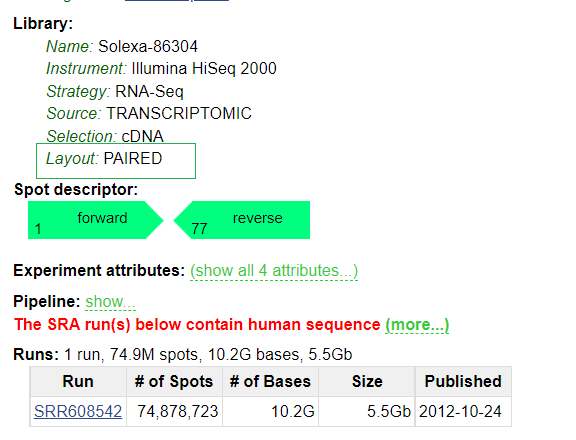Click the Illumina HiSeq 2000 instrument value
Screen dimensions: 576x440
[x=204, y=69]
